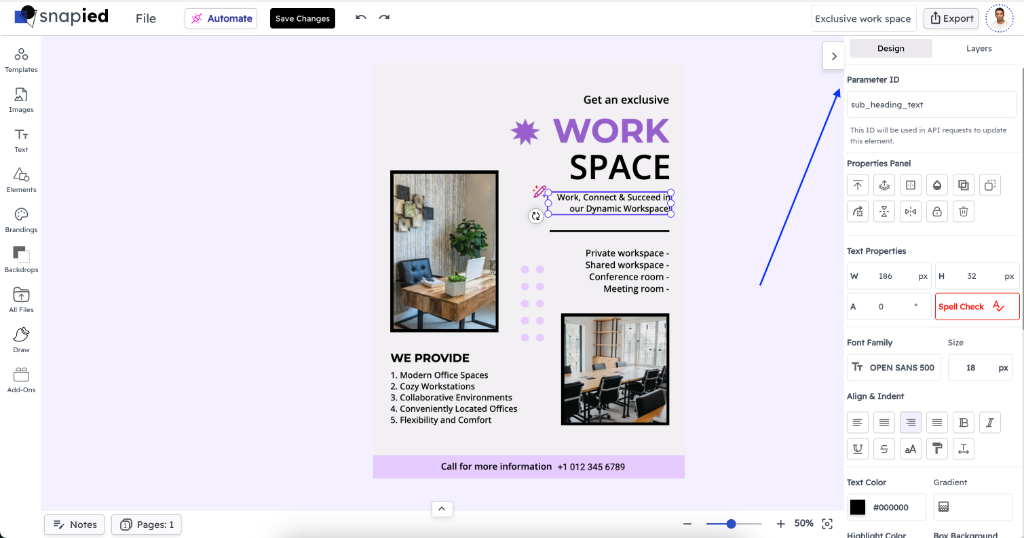
Task: Click the Save Changes button
Action: (302, 18)
